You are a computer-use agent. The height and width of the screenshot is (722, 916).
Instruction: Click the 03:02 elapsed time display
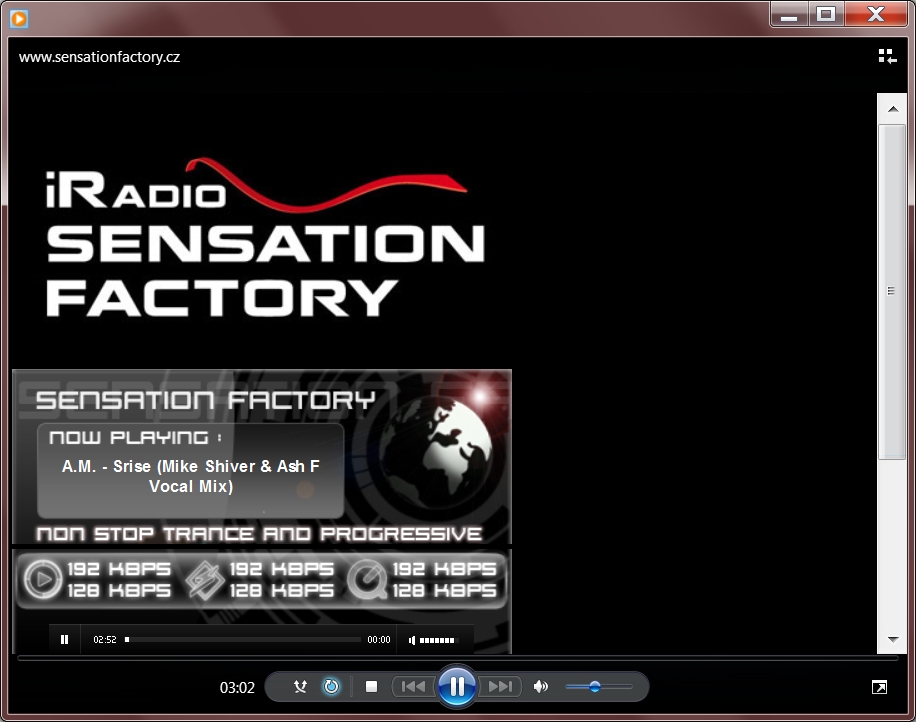pyautogui.click(x=237, y=688)
